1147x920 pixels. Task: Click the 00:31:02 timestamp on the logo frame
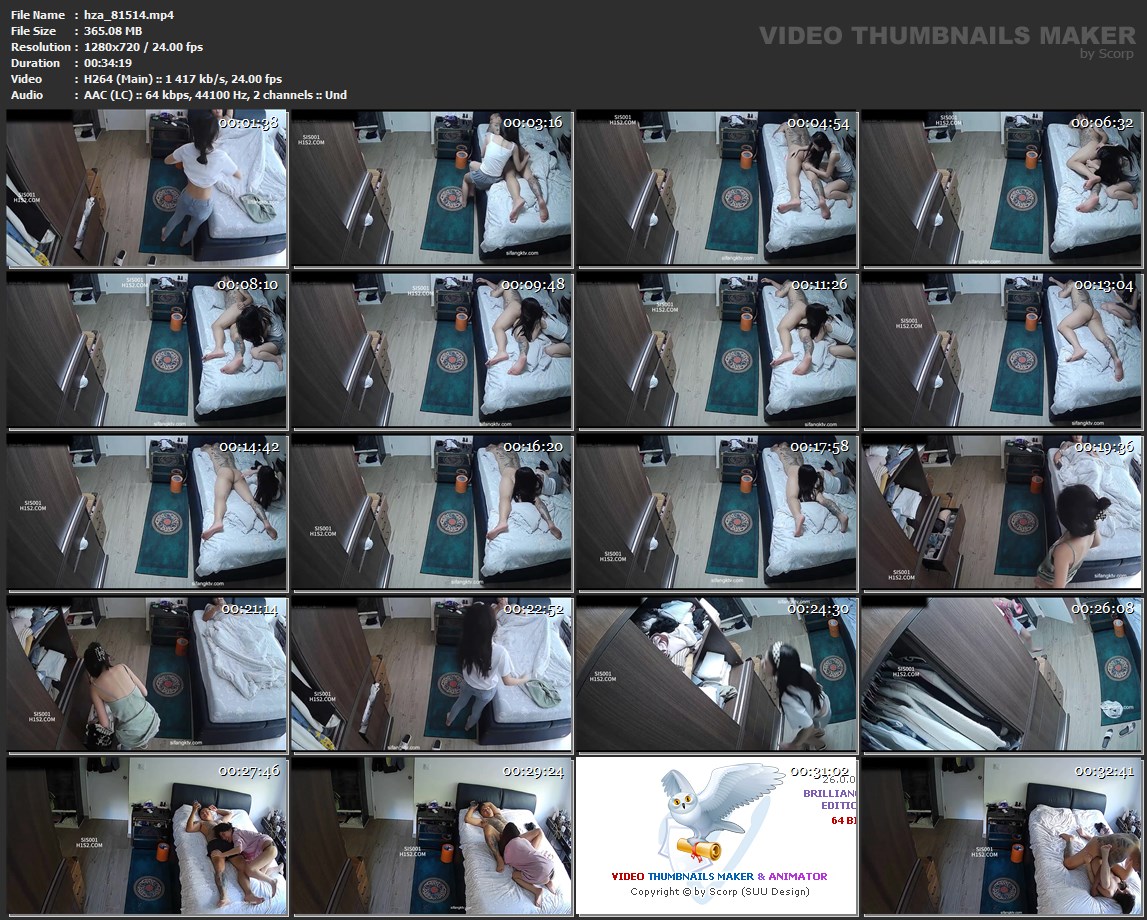point(819,772)
